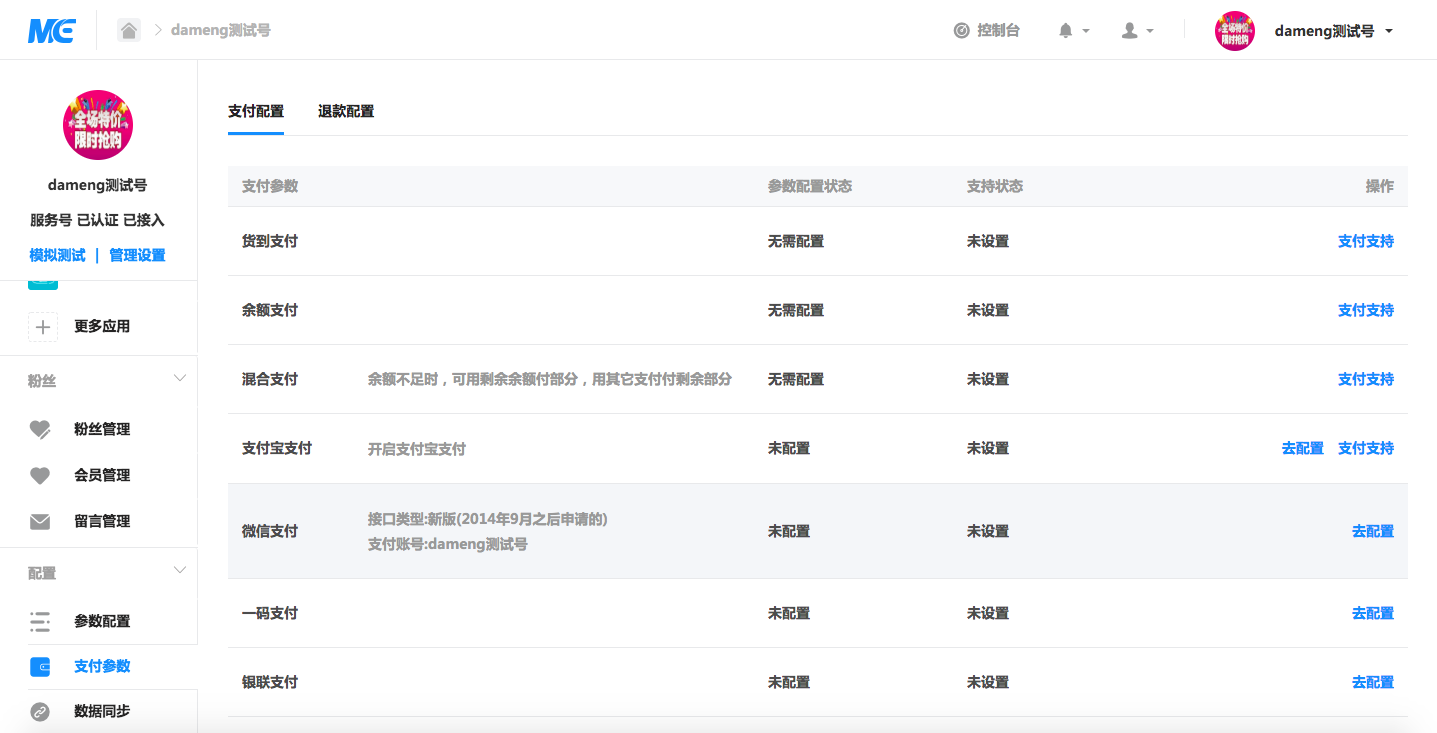Select 支付参数 menu item

tap(102, 666)
